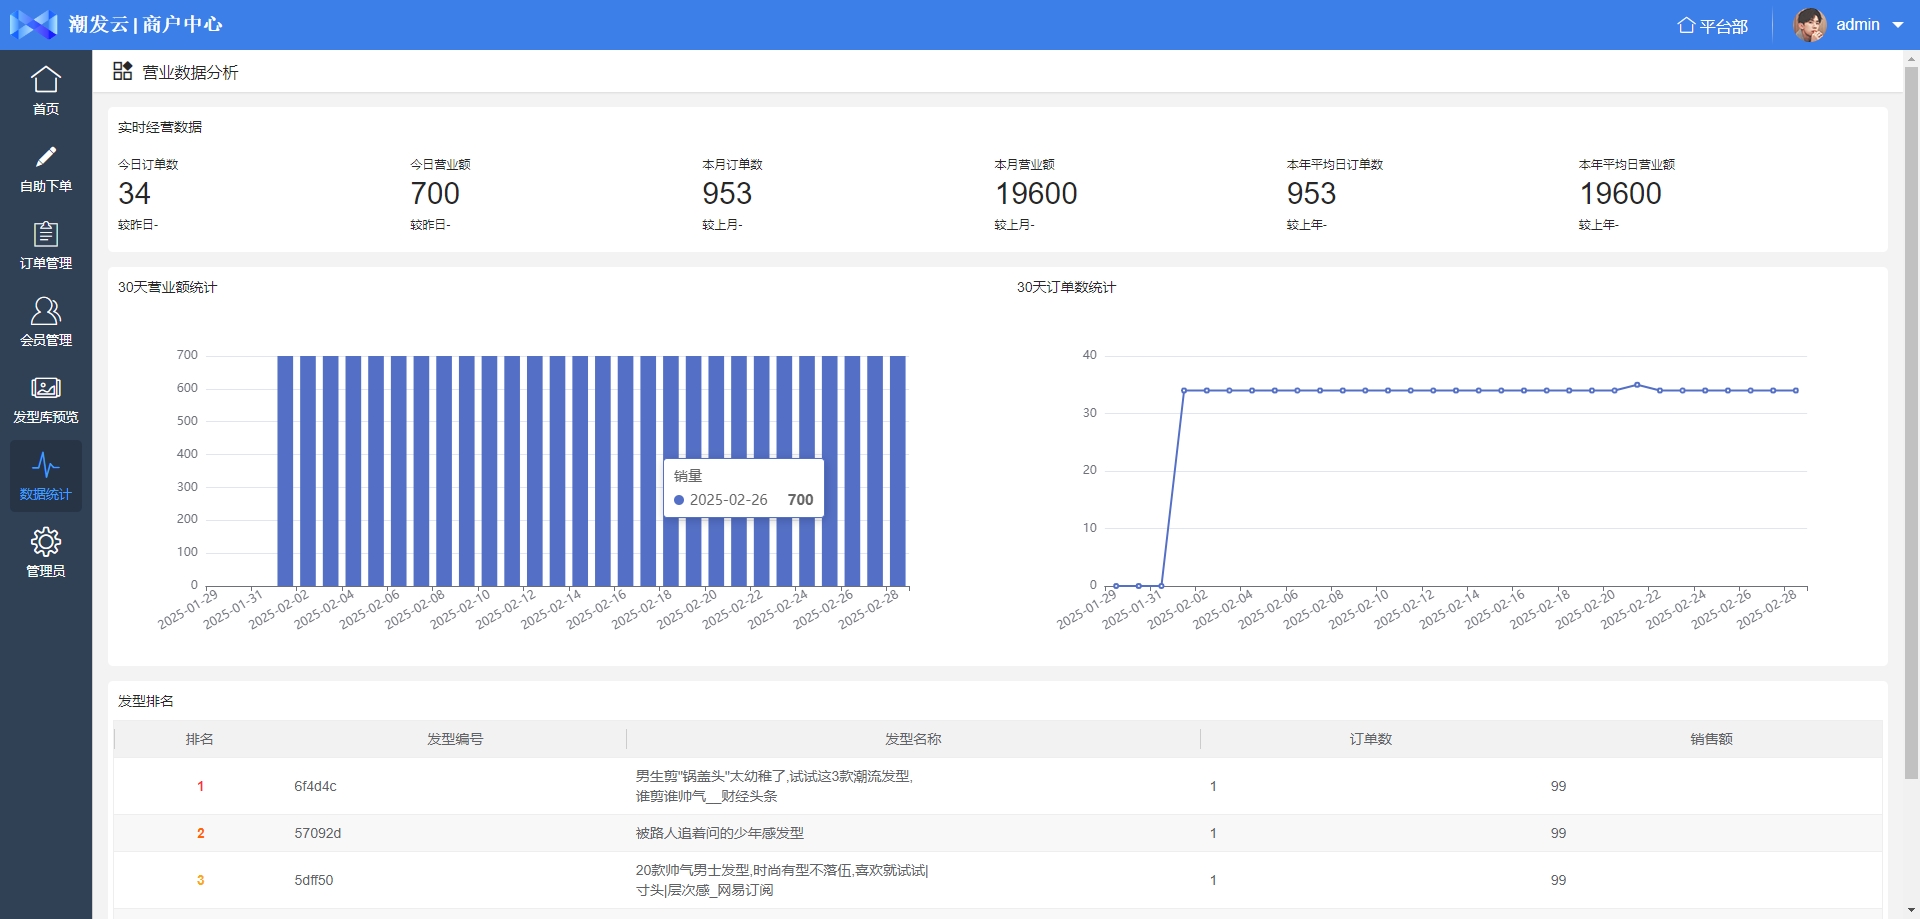Screen dimensions: 1920x919
Task: Click the 营业数据分析 grid icon
Action: 122,71
